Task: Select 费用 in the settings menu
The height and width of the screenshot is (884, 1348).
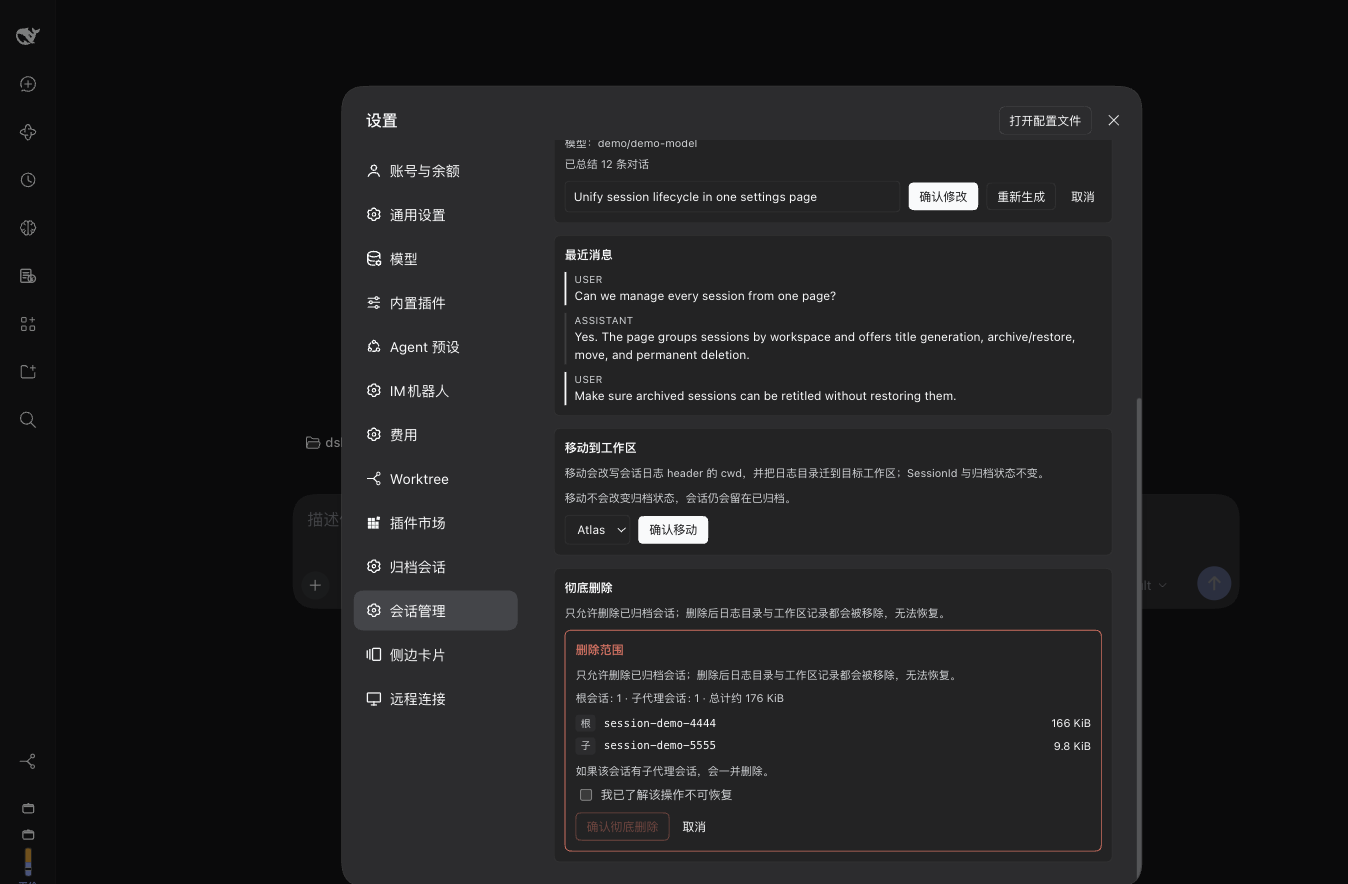Action: 436,435
